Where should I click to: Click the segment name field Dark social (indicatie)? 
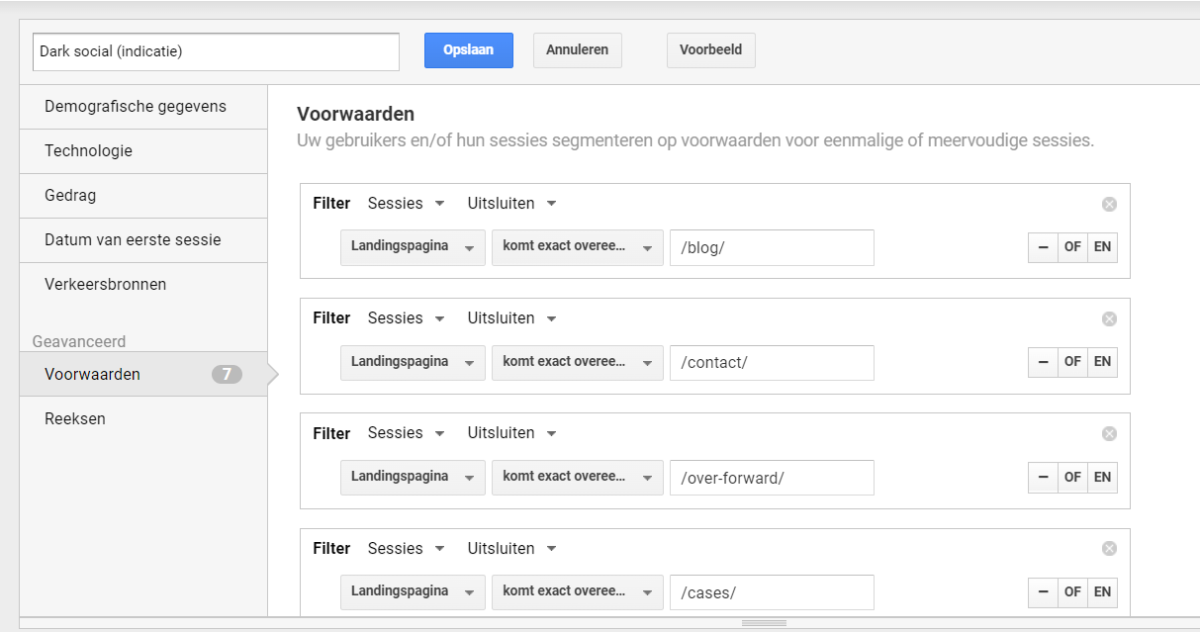(215, 52)
